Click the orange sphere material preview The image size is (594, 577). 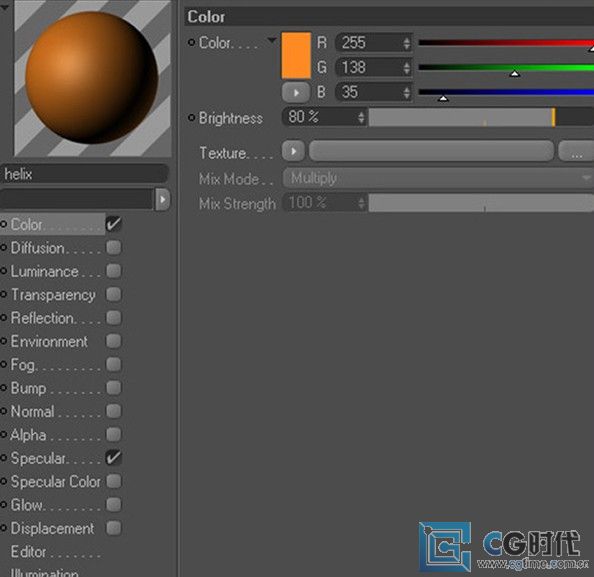coord(92,78)
